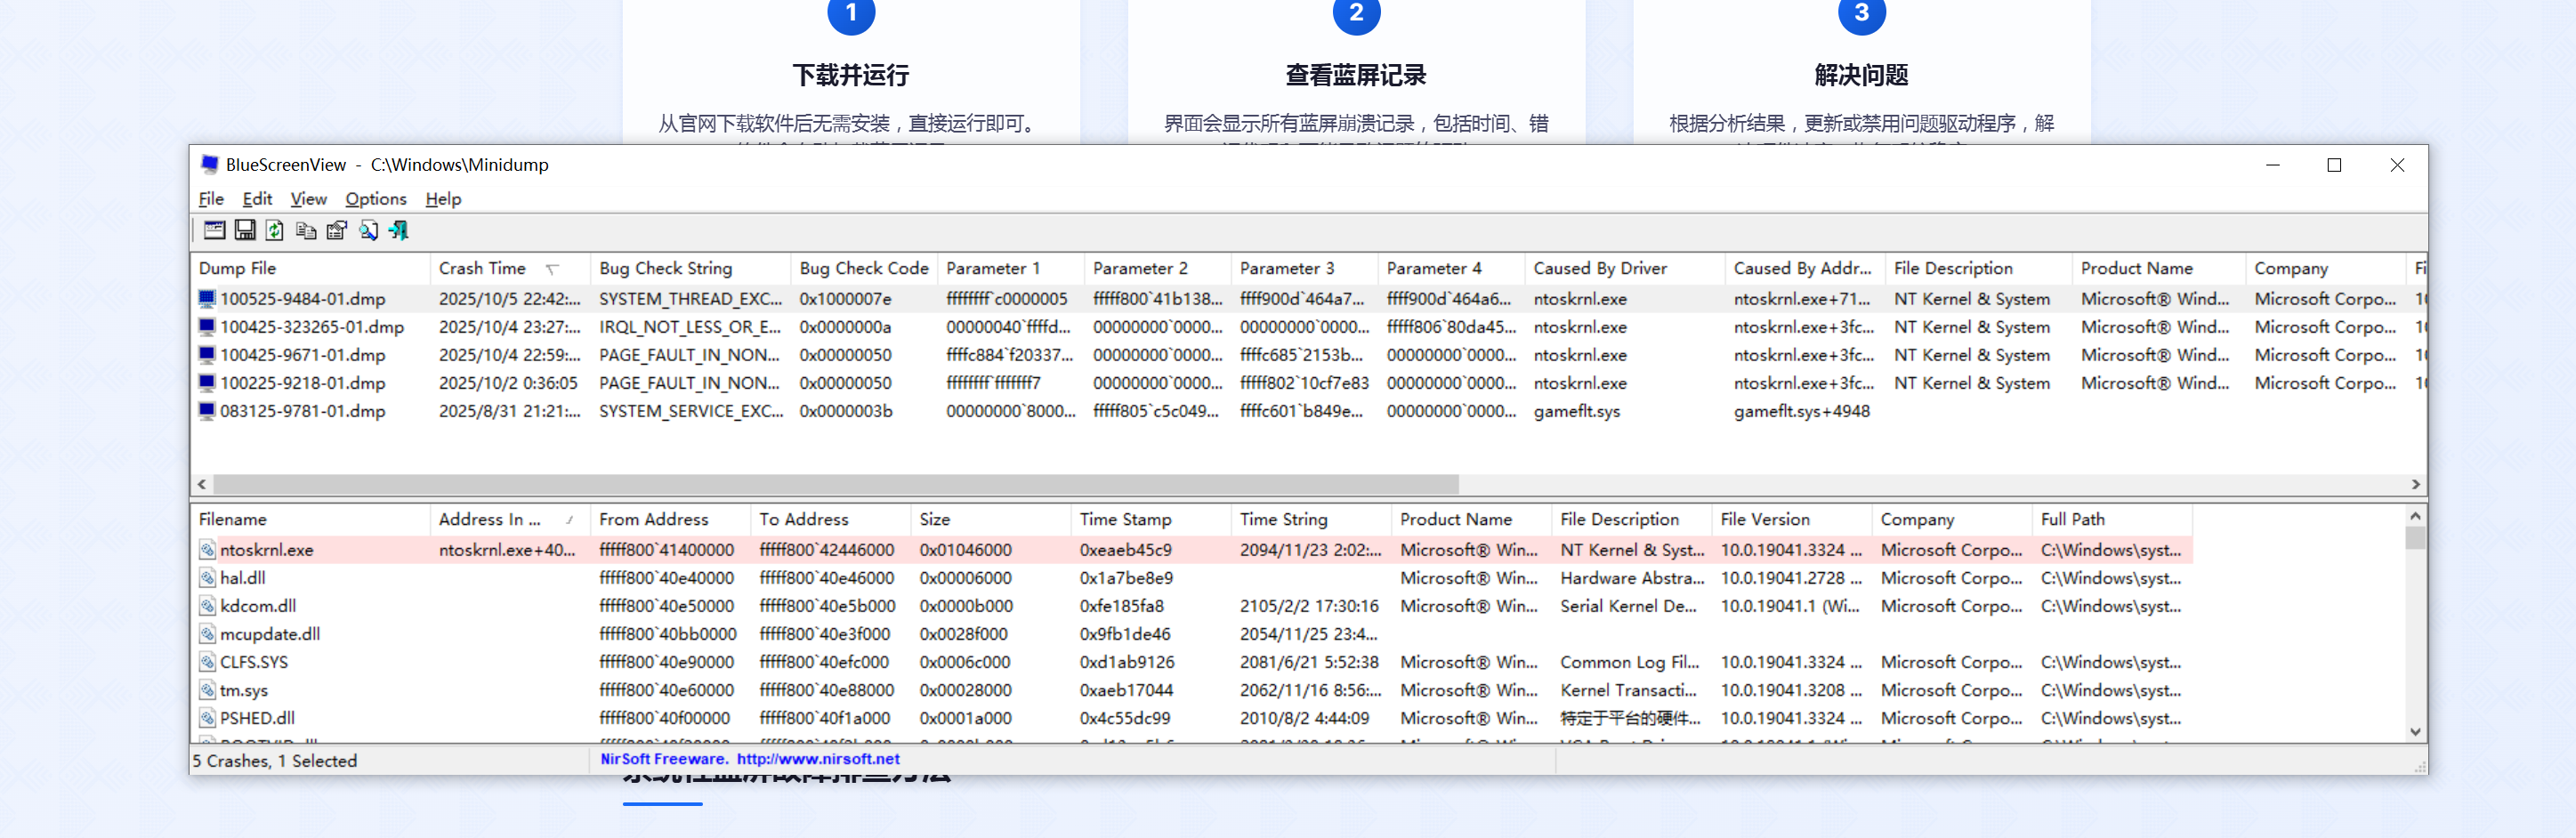Screen dimensions: 2576x838
Task: Select the tm.sys driver row
Action: pos(1192,690)
